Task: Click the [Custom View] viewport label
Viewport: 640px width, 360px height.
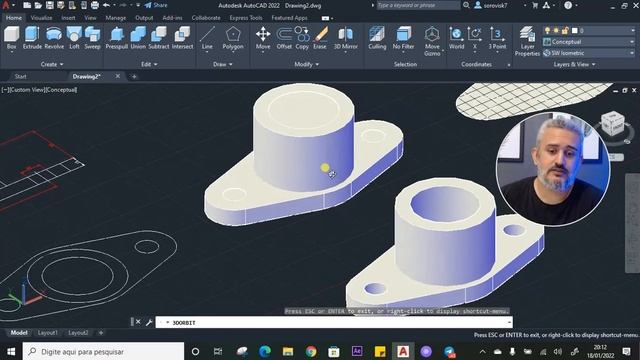Action: coord(28,90)
